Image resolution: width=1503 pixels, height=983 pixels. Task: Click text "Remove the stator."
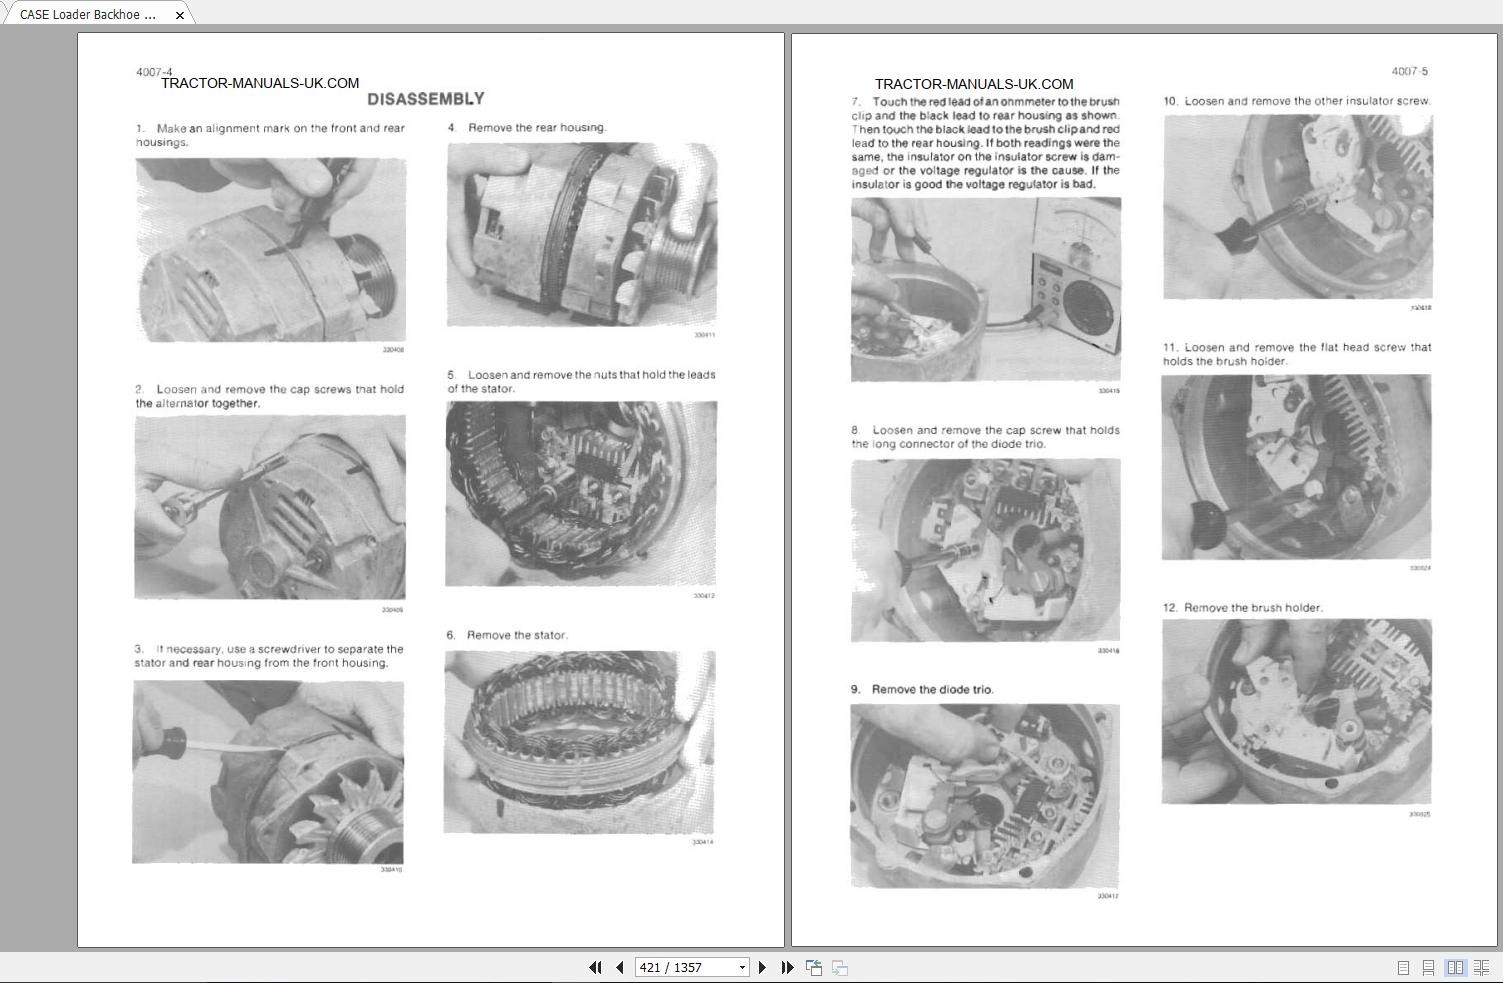click(518, 635)
